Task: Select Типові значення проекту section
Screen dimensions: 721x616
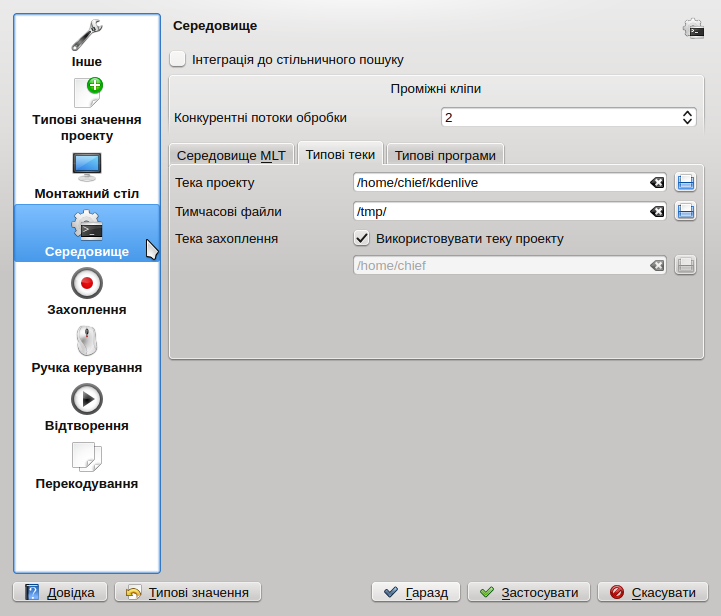Action: pos(87,110)
